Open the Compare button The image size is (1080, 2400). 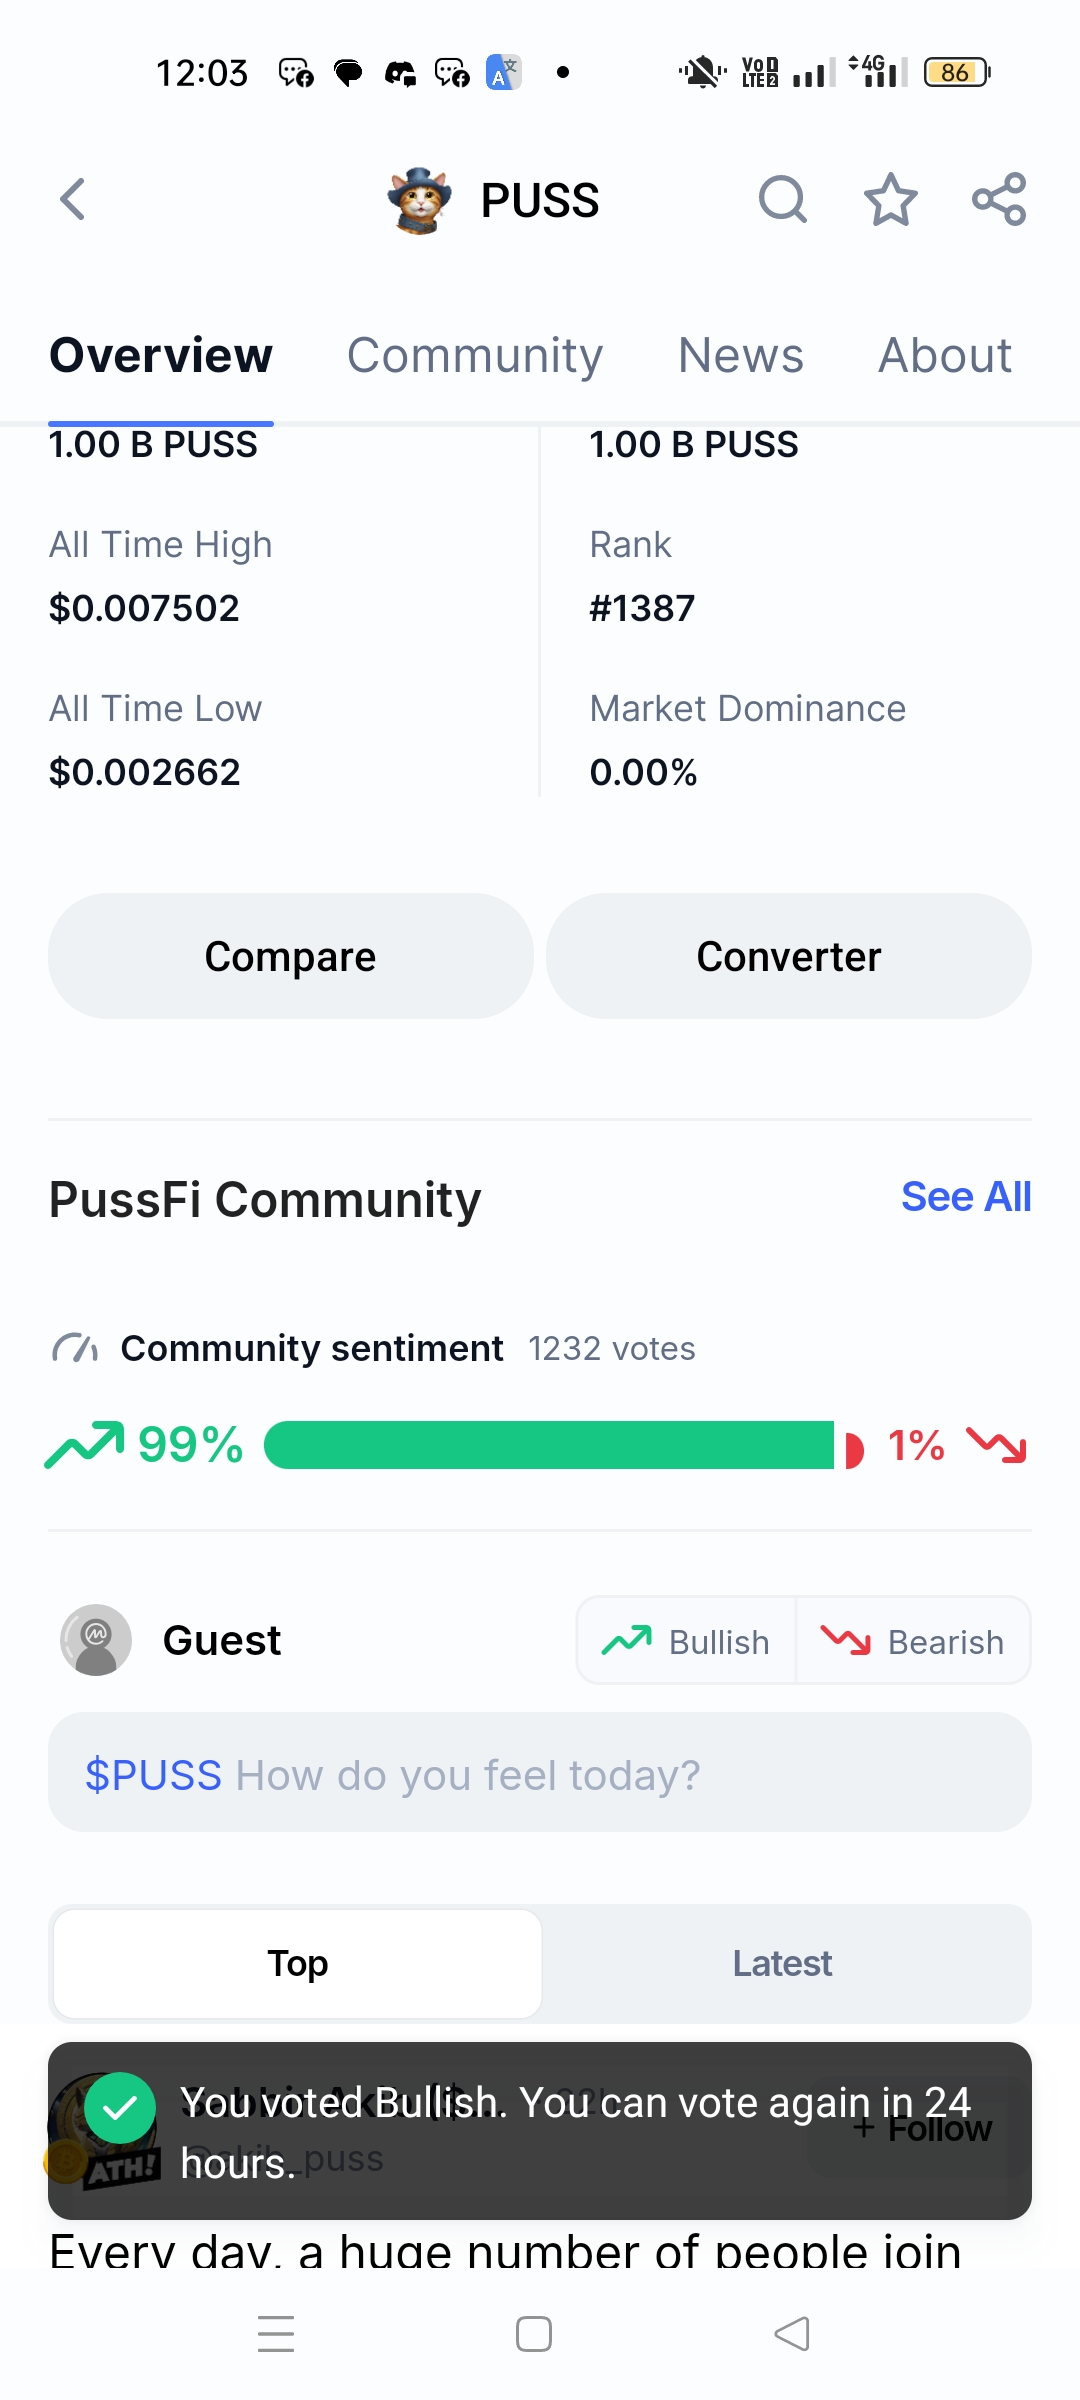point(290,956)
